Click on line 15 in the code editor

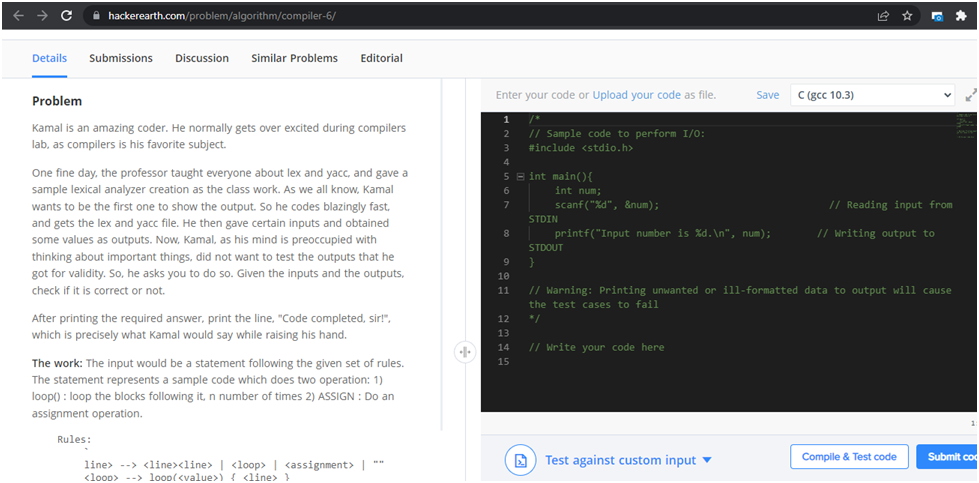point(700,362)
